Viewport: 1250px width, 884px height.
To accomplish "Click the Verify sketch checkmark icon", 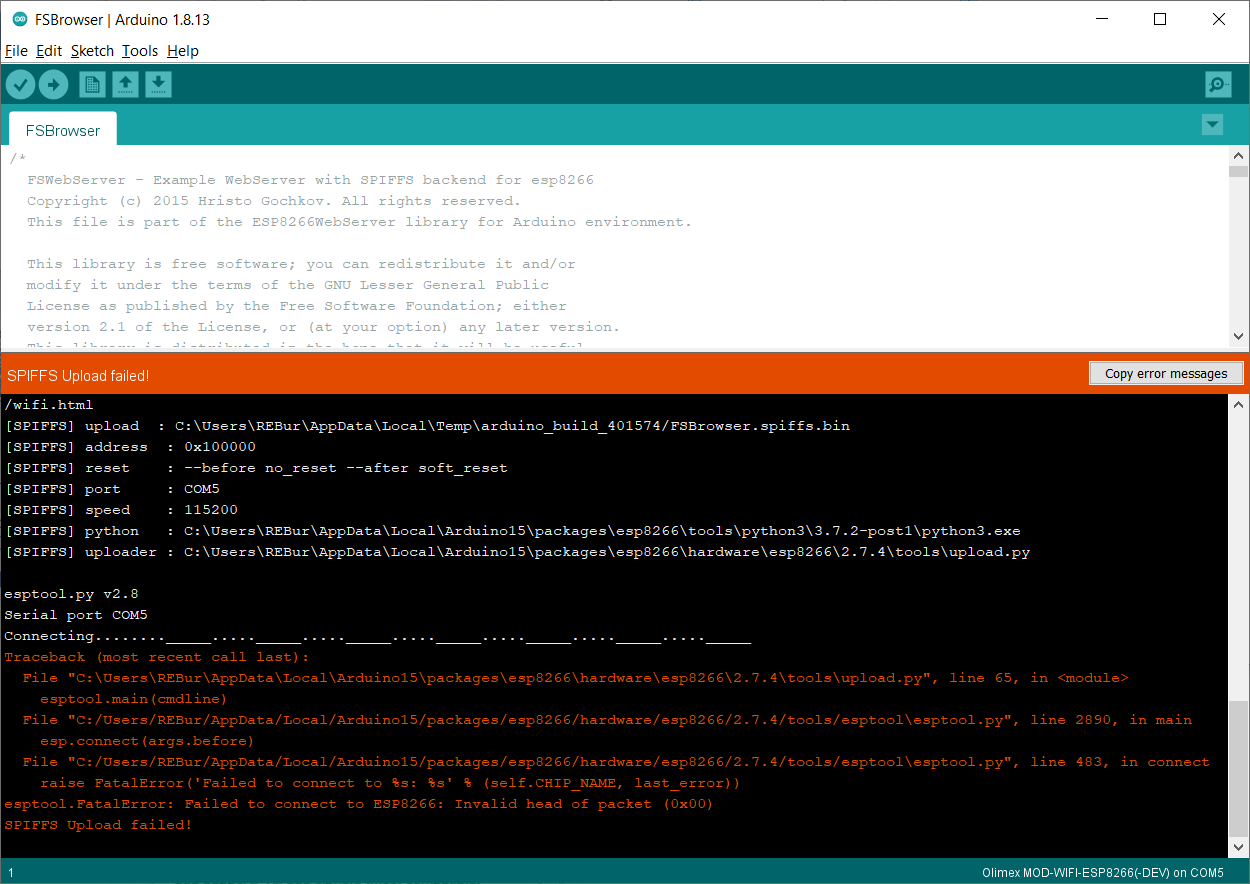I will pos(20,85).
